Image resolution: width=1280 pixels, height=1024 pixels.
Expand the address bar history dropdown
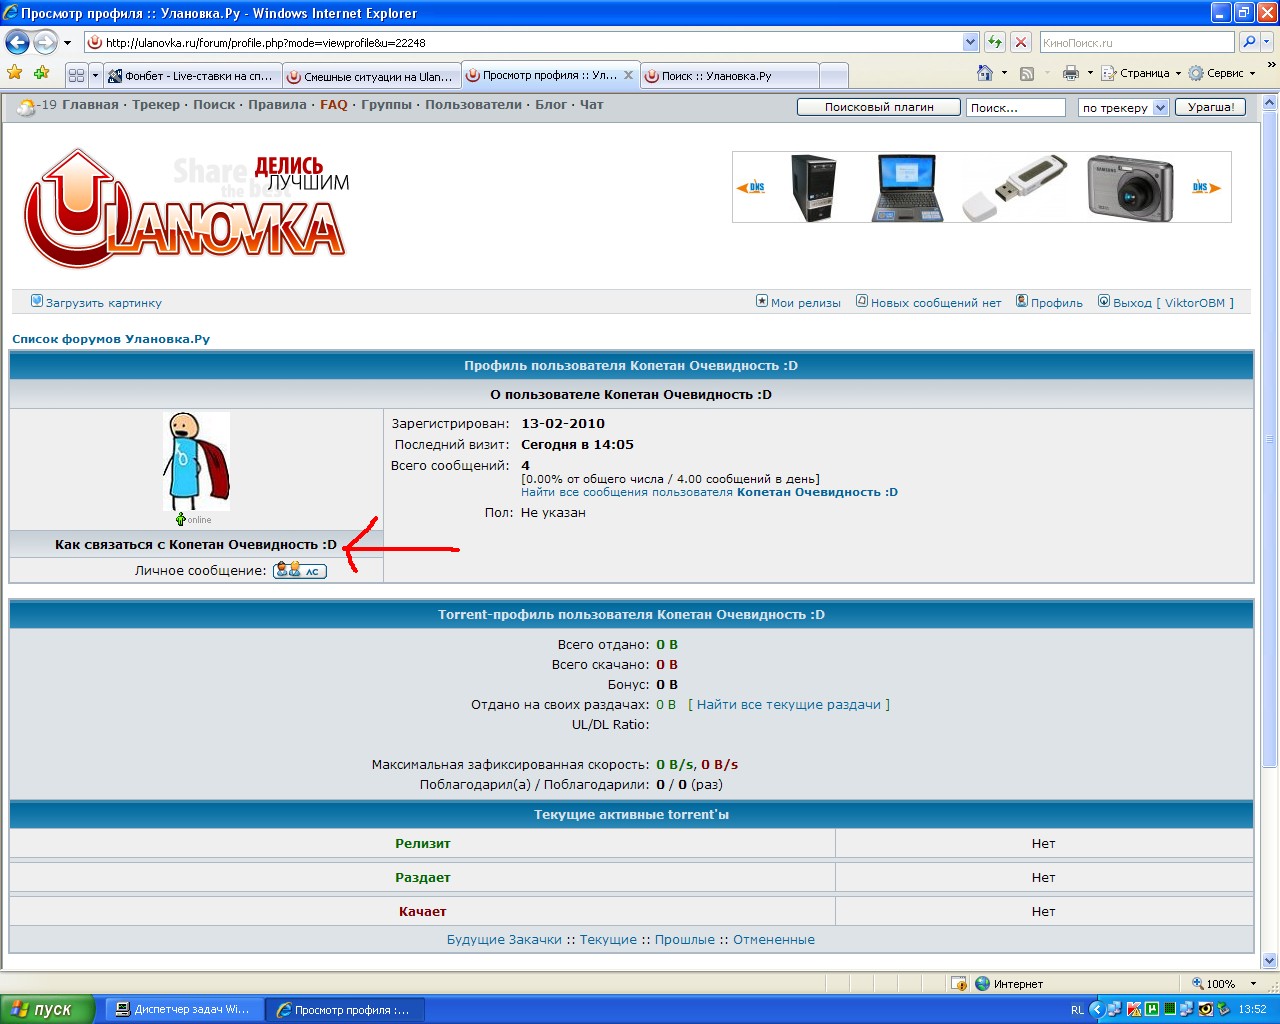971,42
